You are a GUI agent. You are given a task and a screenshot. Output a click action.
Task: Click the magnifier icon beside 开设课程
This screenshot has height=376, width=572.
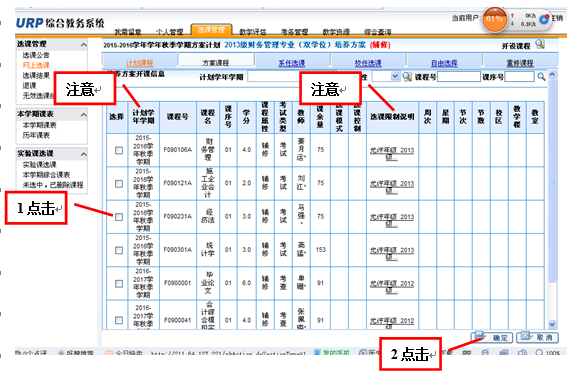click(x=540, y=44)
